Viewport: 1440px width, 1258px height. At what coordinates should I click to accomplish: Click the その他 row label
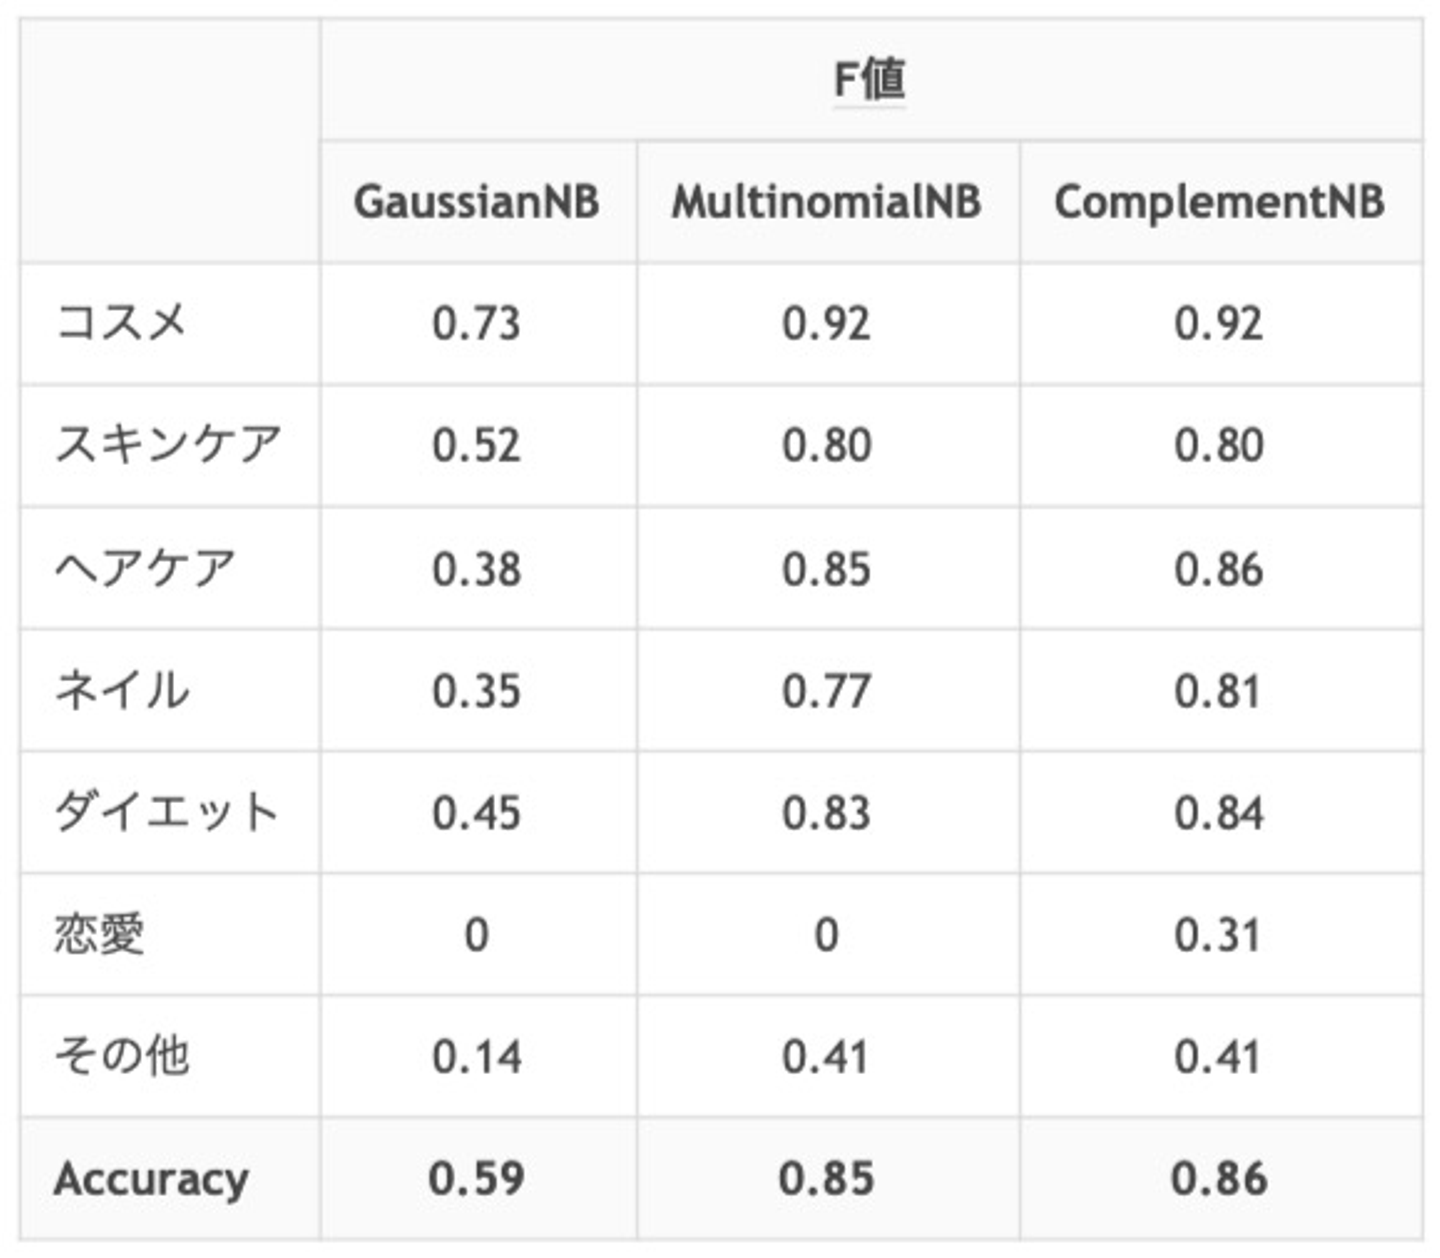121,1056
